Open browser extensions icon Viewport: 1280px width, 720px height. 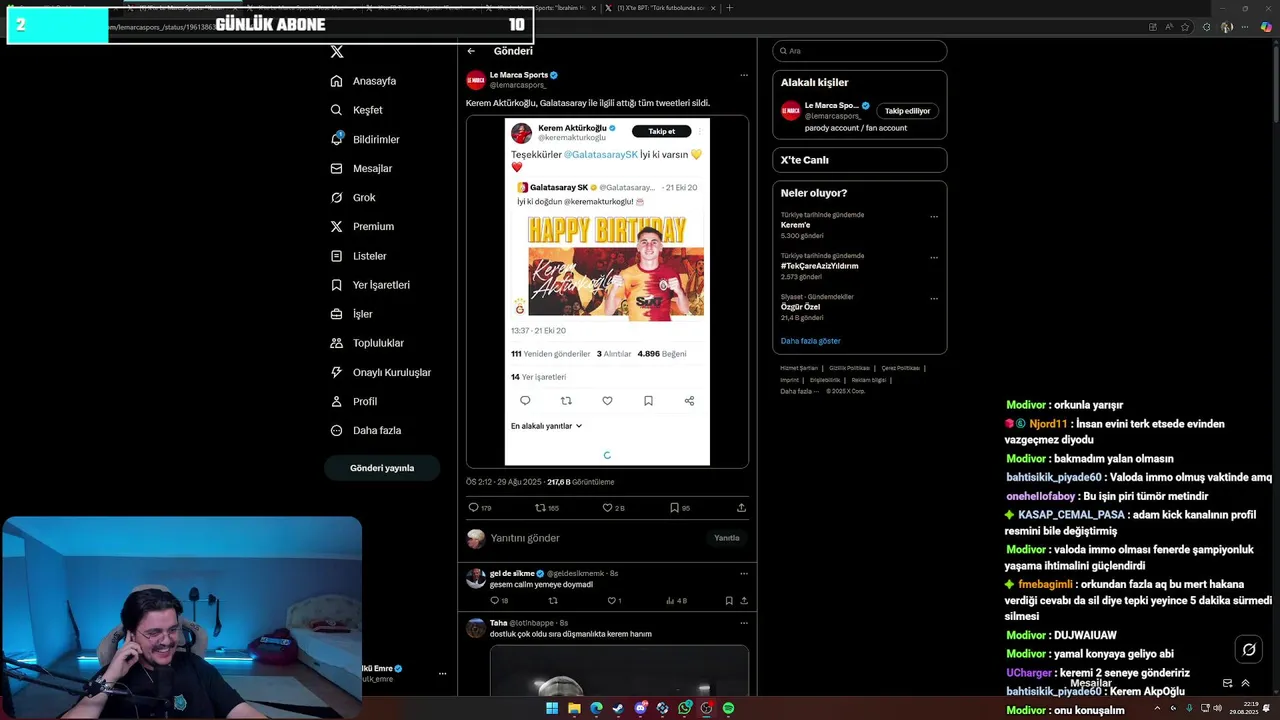[1207, 27]
